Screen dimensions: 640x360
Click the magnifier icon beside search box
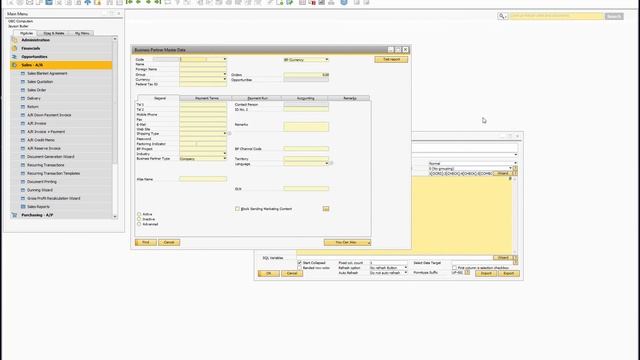pyautogui.click(x=502, y=16)
